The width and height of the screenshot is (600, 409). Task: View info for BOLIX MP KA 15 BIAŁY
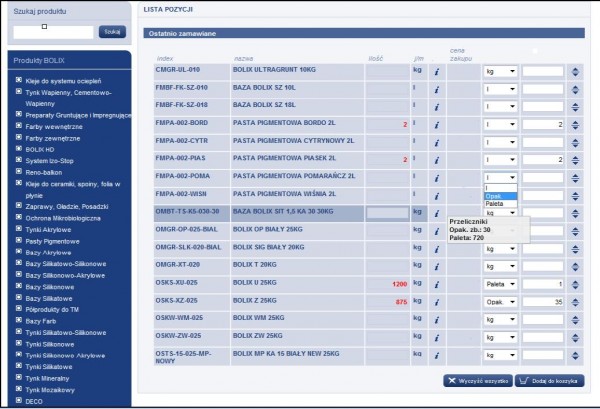(x=437, y=355)
